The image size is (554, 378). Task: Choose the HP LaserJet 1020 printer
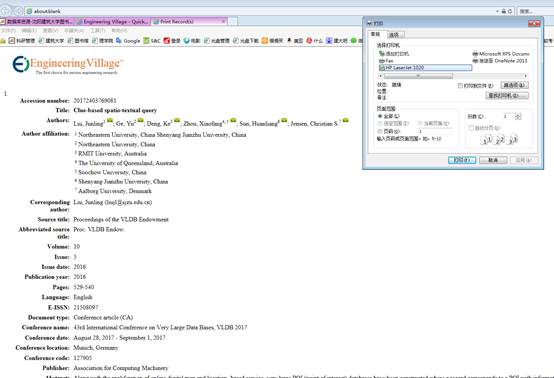click(x=425, y=67)
